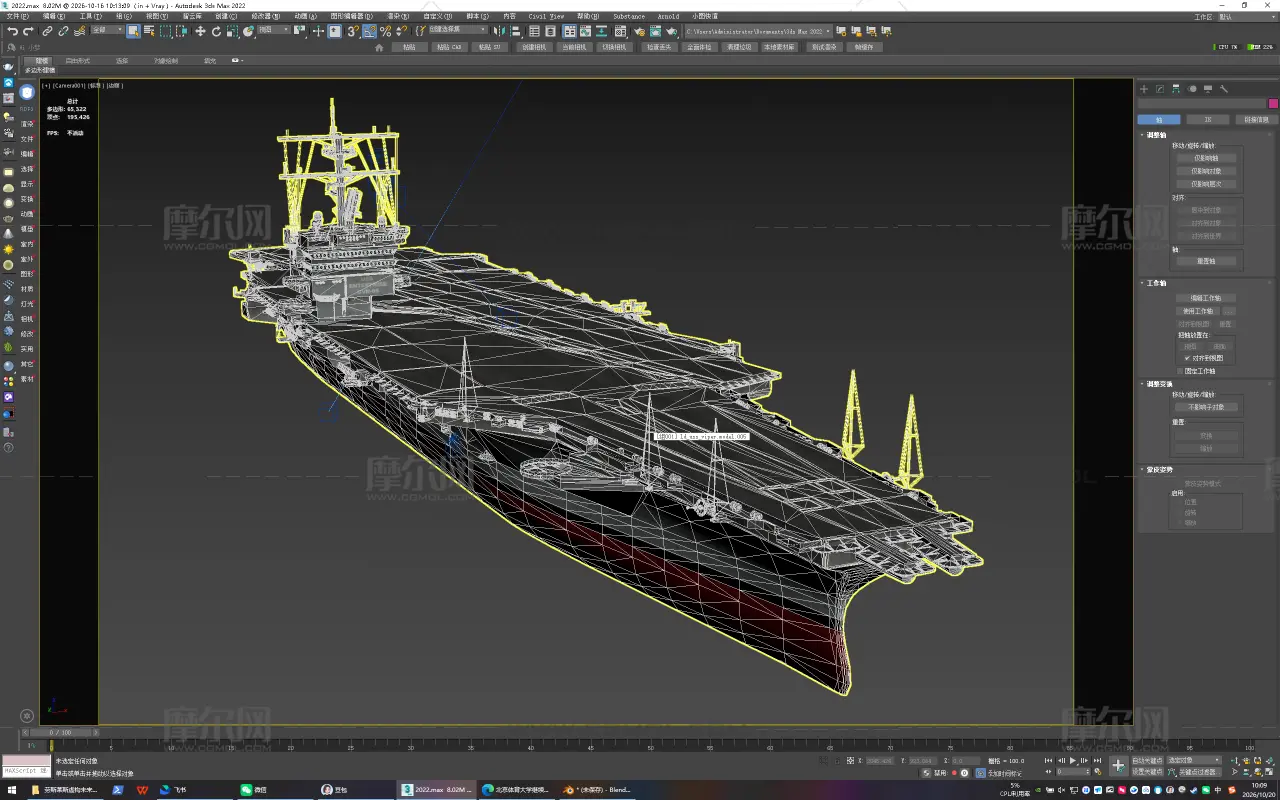This screenshot has width=1280, height=800.
Task: Open the Display tab in command panel
Action: click(1208, 89)
